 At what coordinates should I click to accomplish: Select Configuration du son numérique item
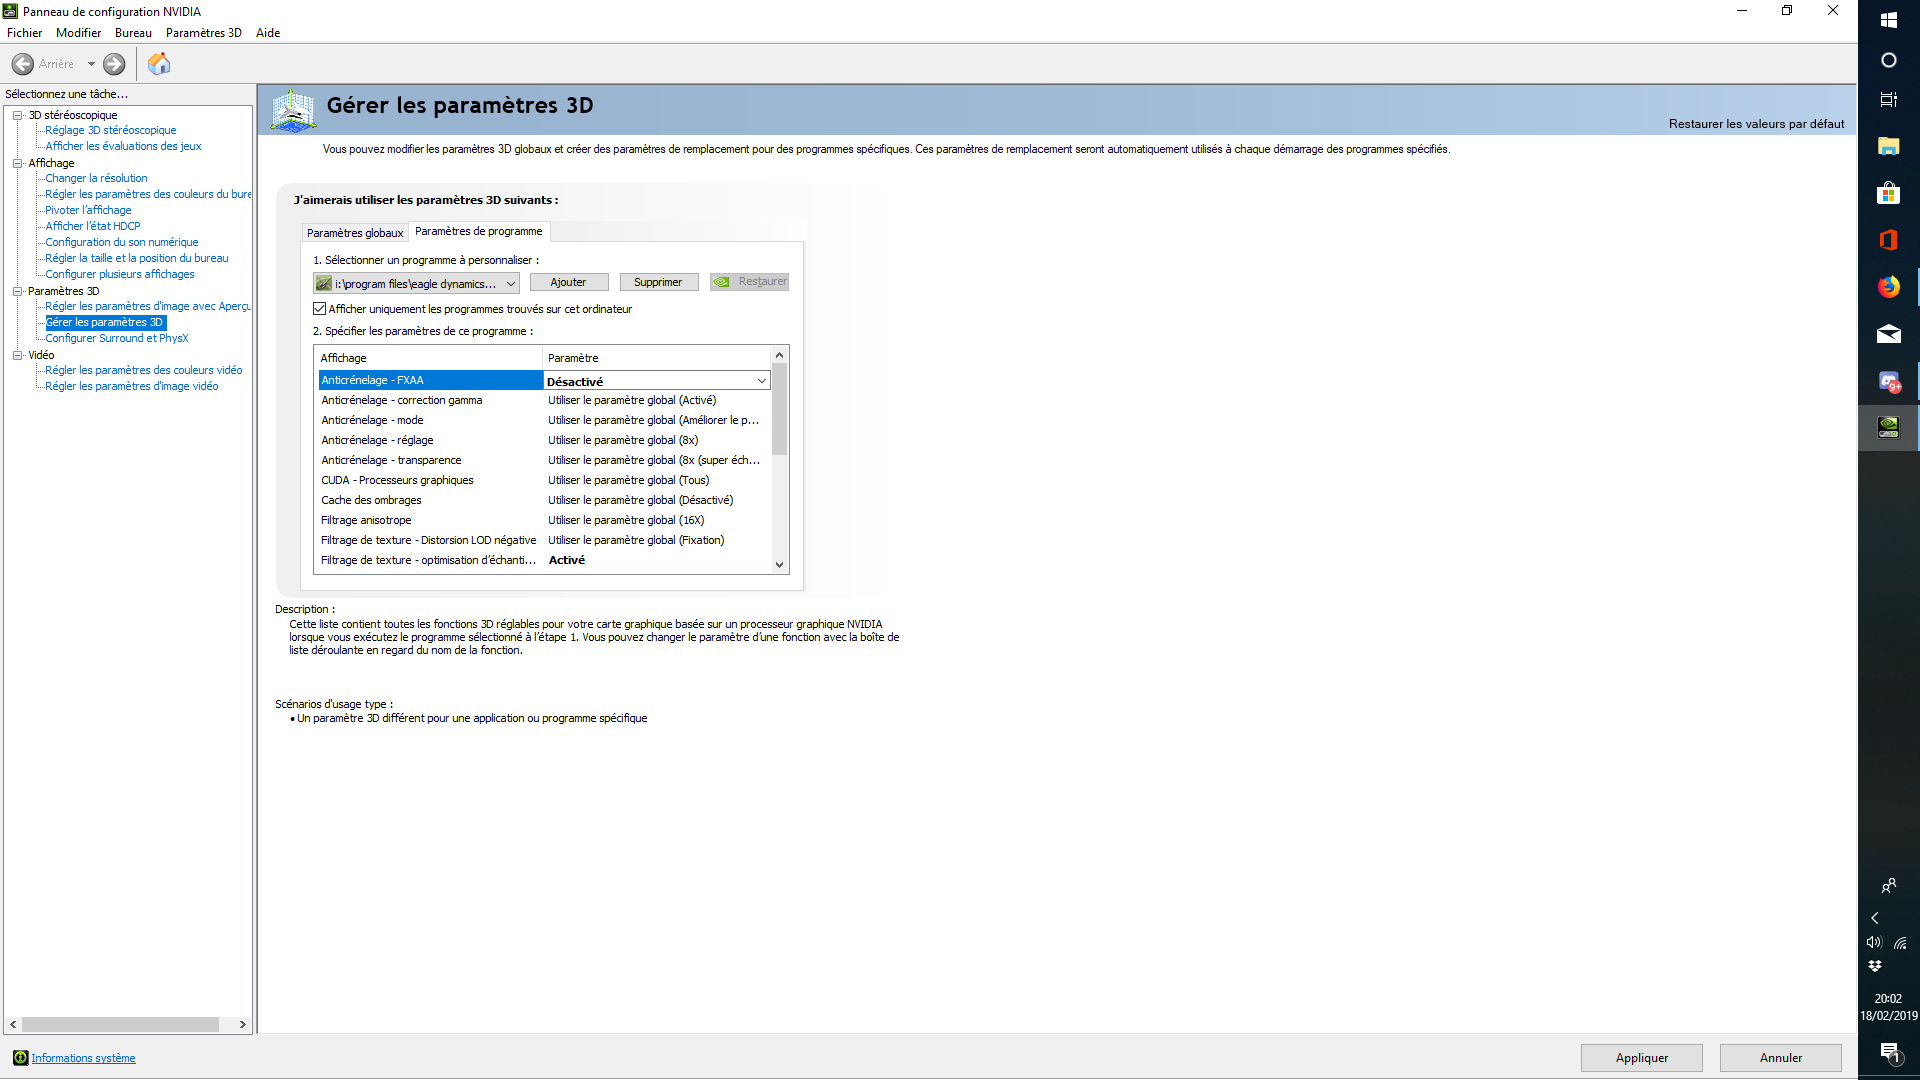121,242
